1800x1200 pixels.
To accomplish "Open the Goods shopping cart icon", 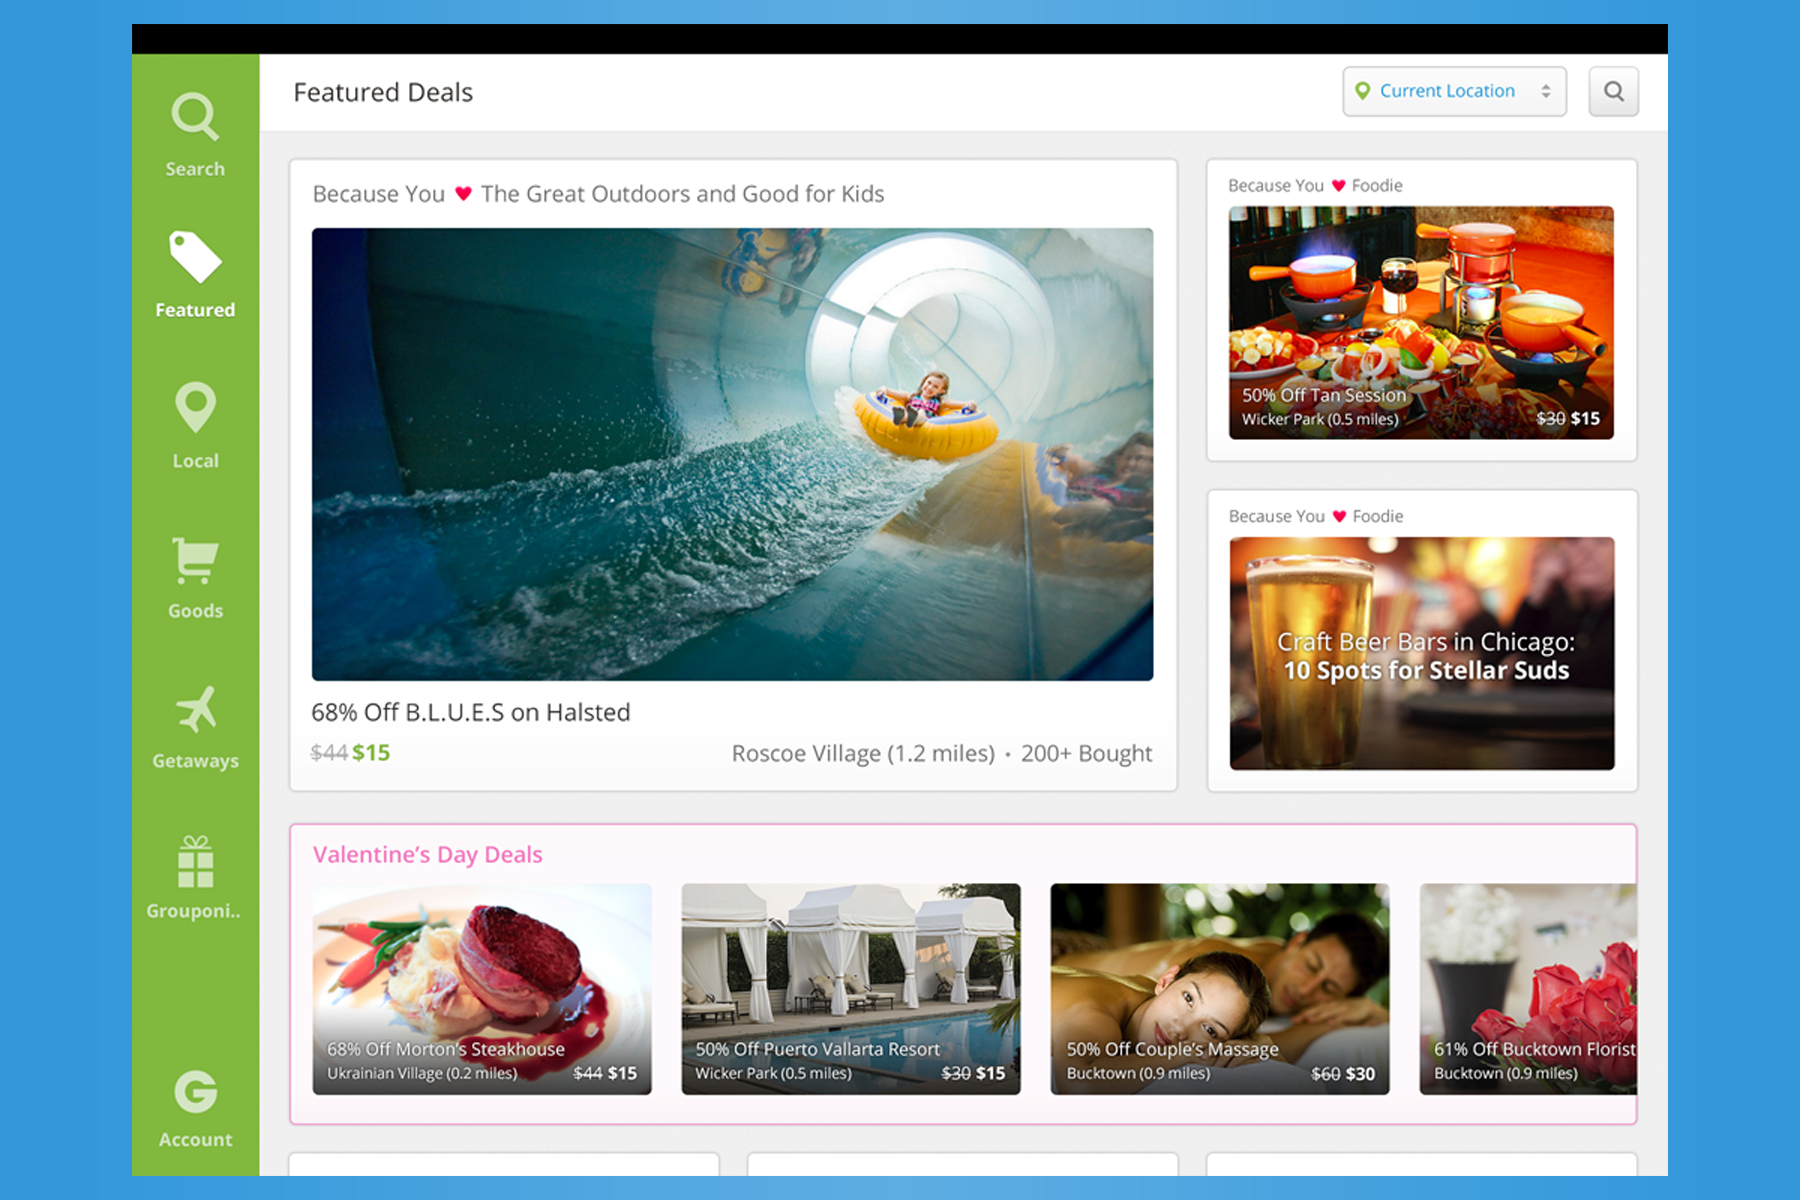I will pyautogui.click(x=195, y=560).
